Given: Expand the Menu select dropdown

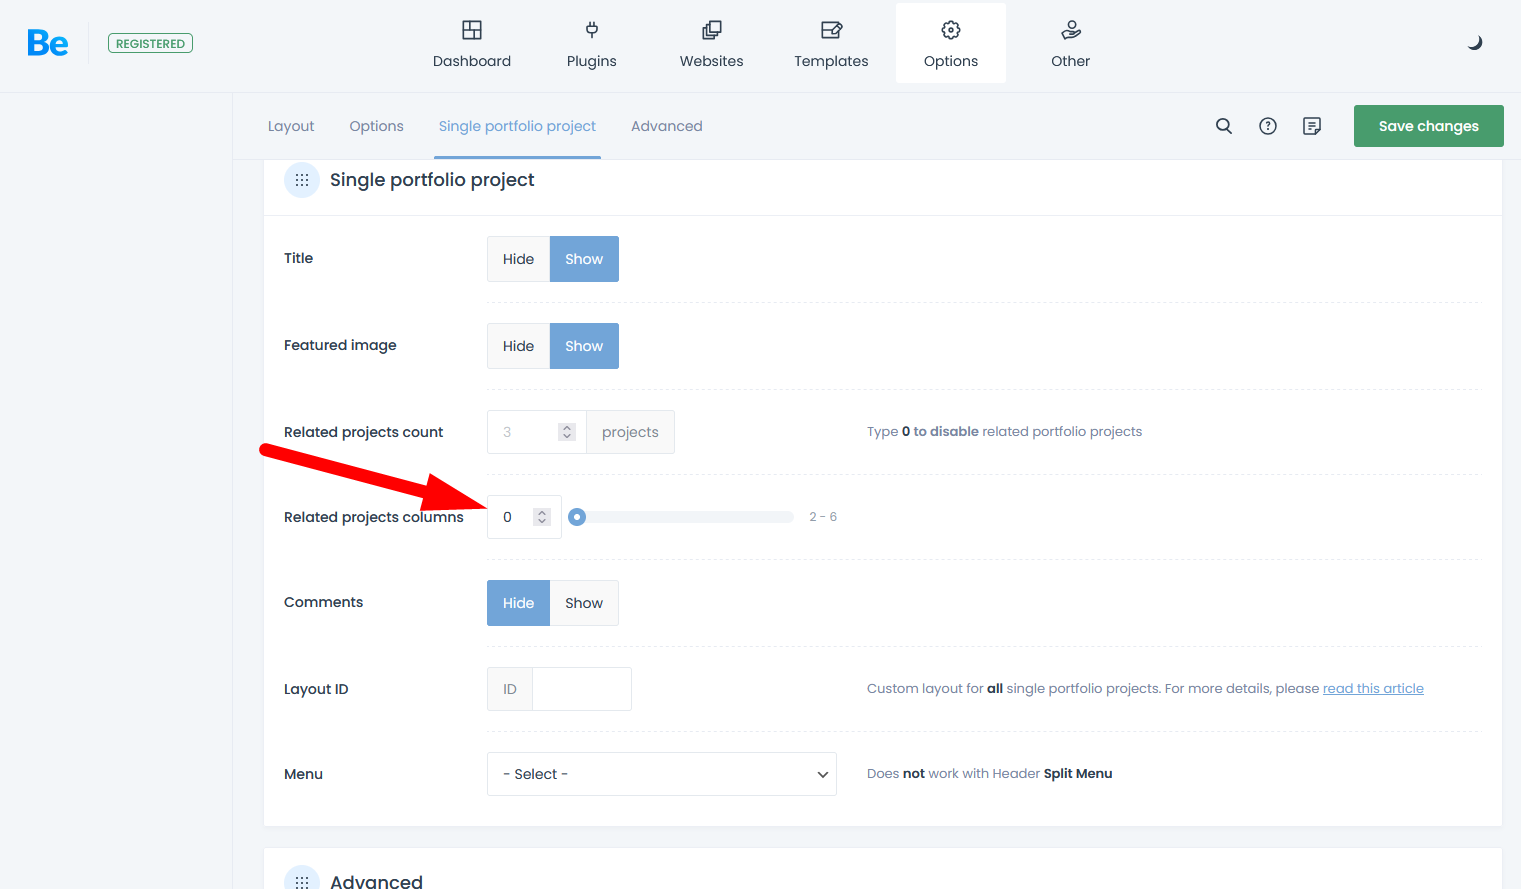Looking at the screenshot, I should point(661,774).
